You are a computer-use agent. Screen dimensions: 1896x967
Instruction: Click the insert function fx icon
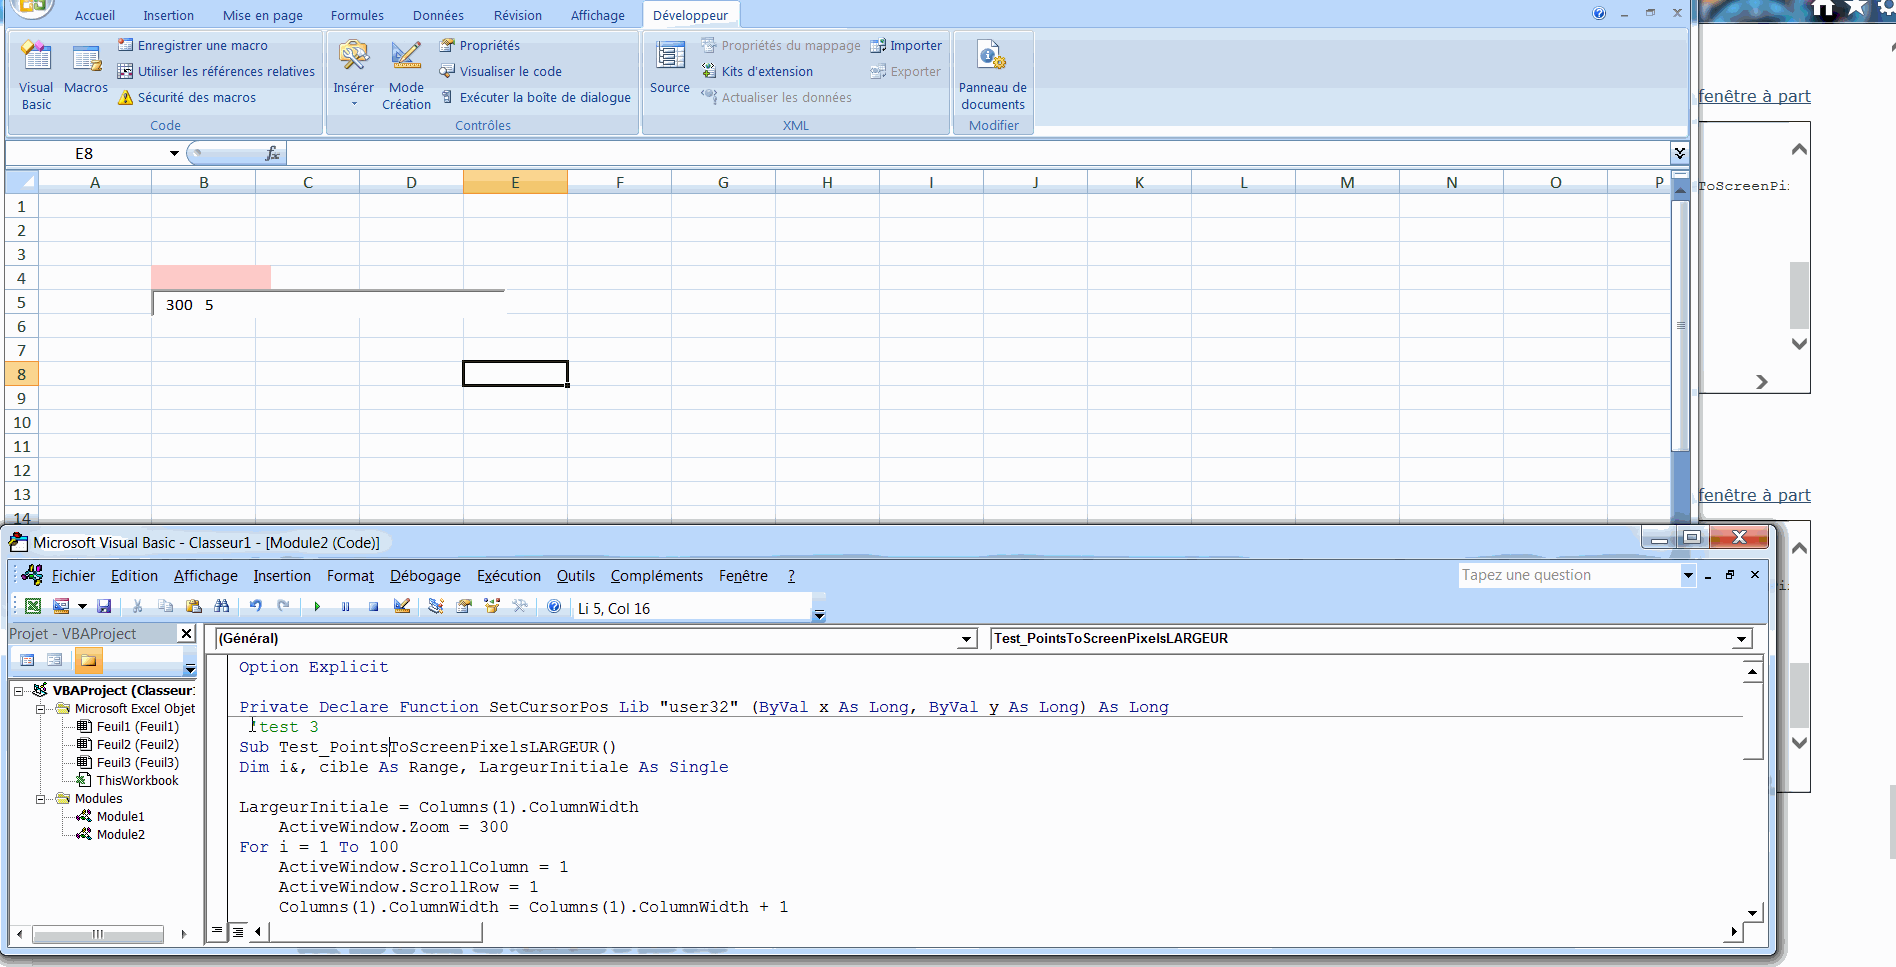tap(272, 153)
